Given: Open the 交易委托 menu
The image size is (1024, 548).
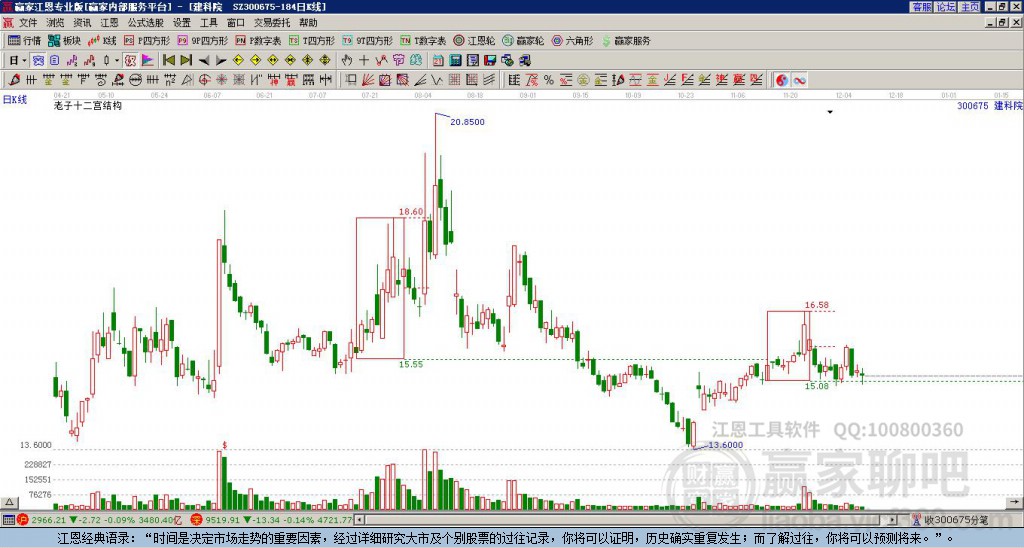Looking at the screenshot, I should [272, 23].
